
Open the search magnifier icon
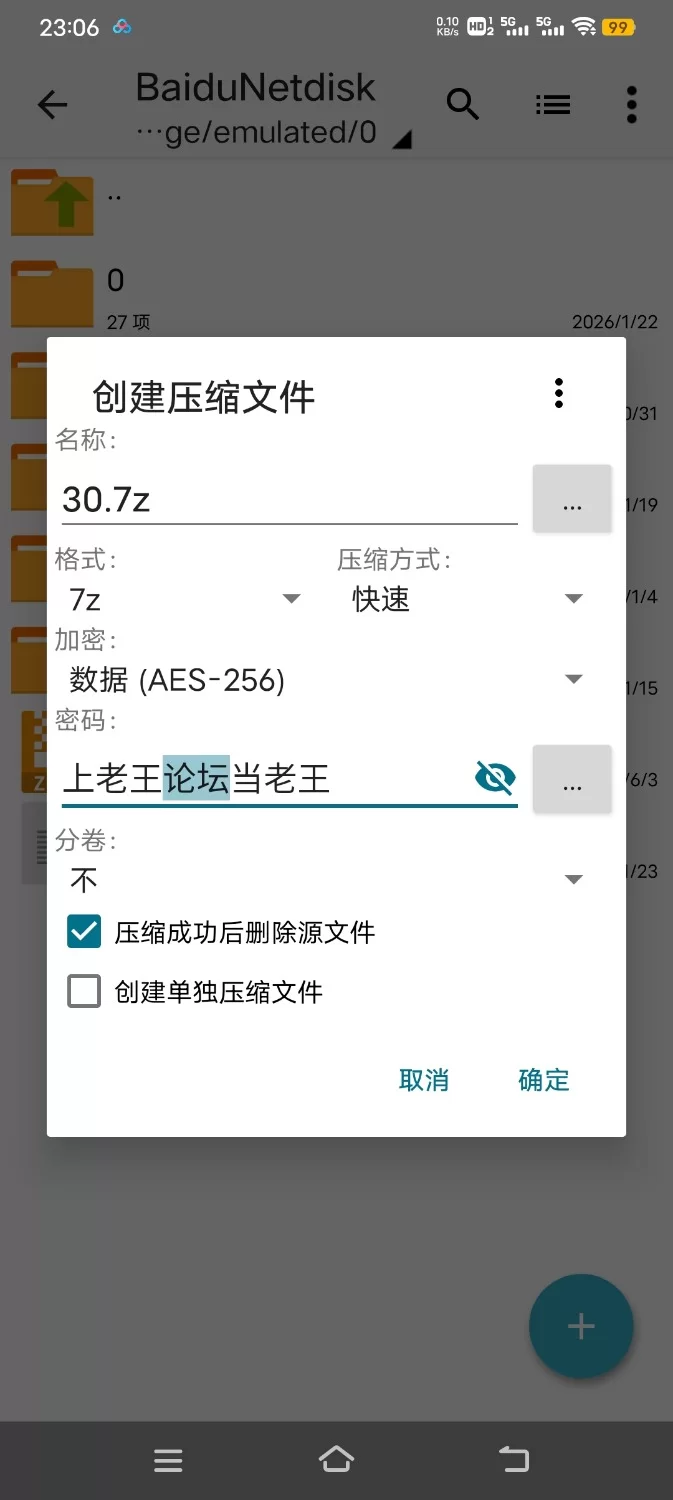click(462, 104)
